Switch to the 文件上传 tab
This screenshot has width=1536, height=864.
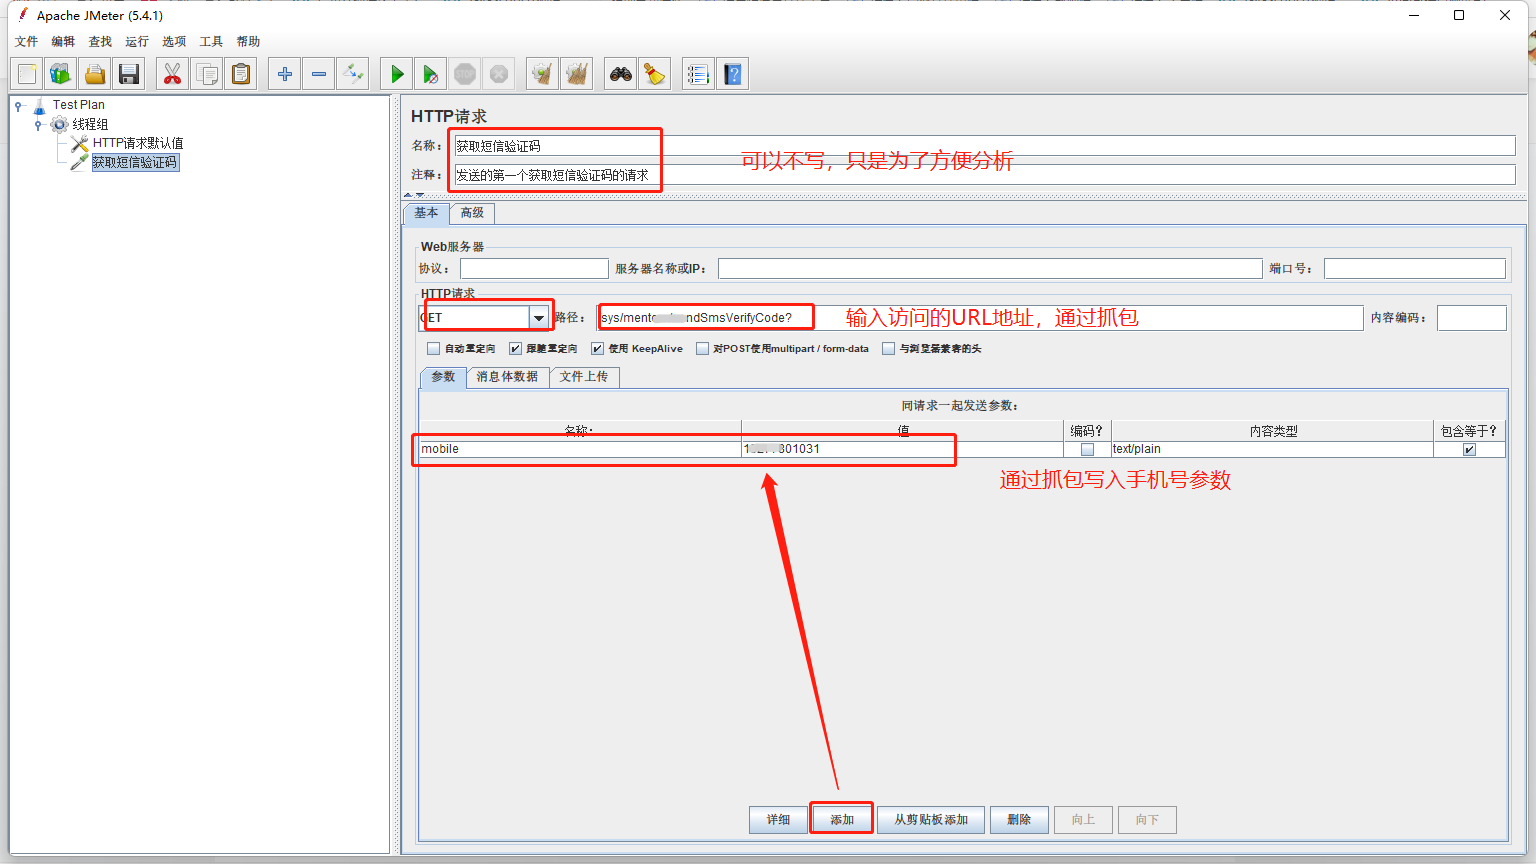point(584,377)
